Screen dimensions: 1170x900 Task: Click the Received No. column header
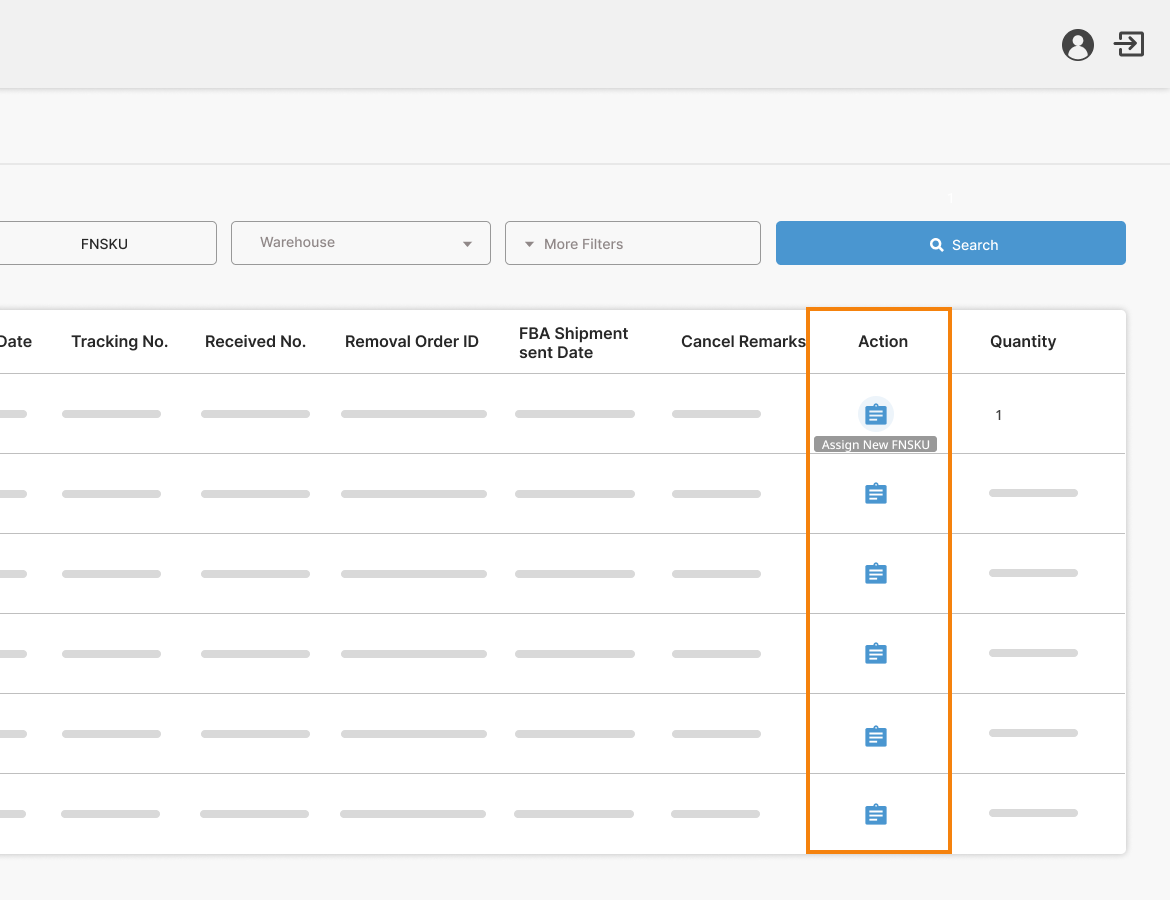pos(255,342)
